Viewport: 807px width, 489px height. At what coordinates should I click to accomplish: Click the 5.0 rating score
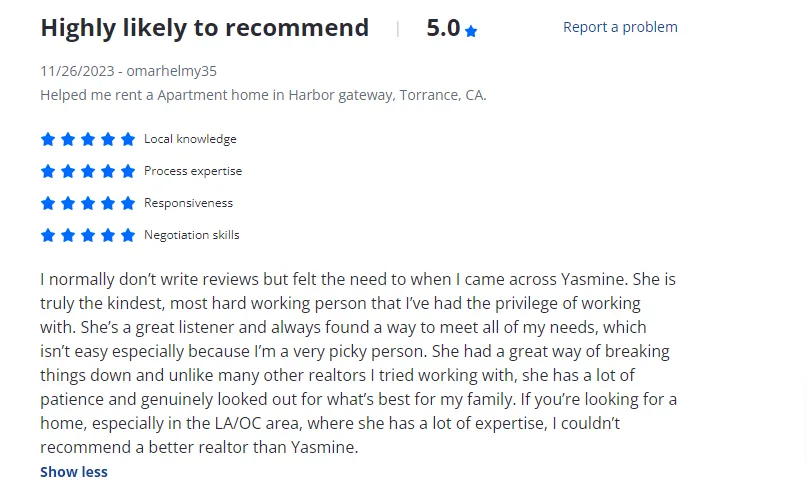pos(443,28)
